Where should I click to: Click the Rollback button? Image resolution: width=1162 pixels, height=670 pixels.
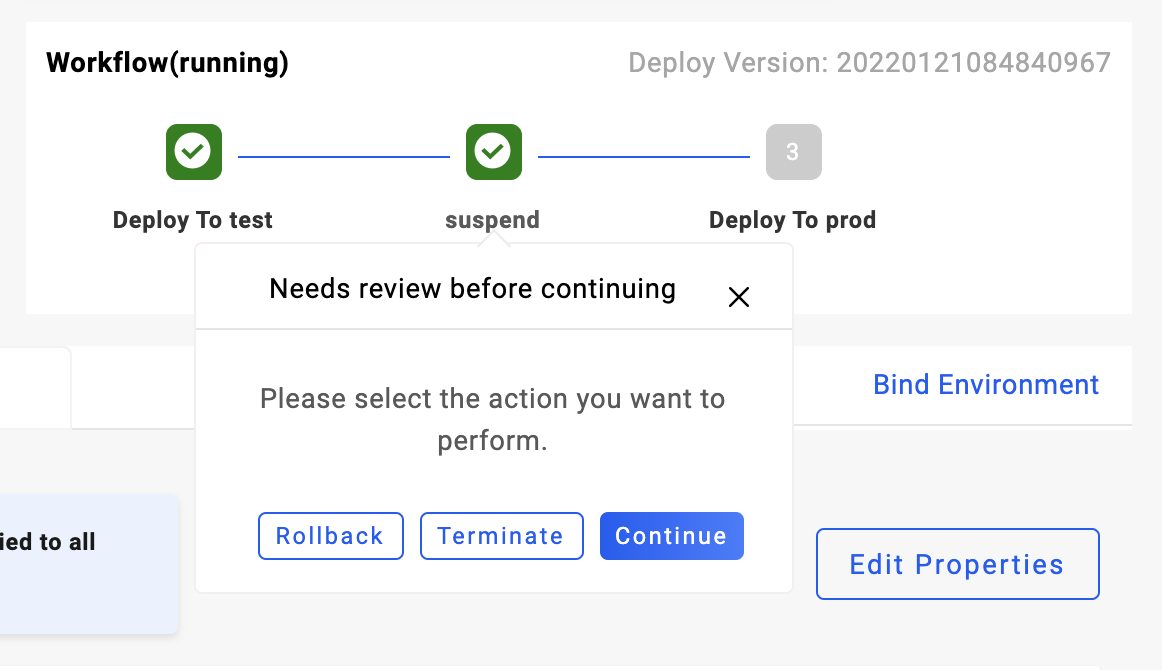330,536
